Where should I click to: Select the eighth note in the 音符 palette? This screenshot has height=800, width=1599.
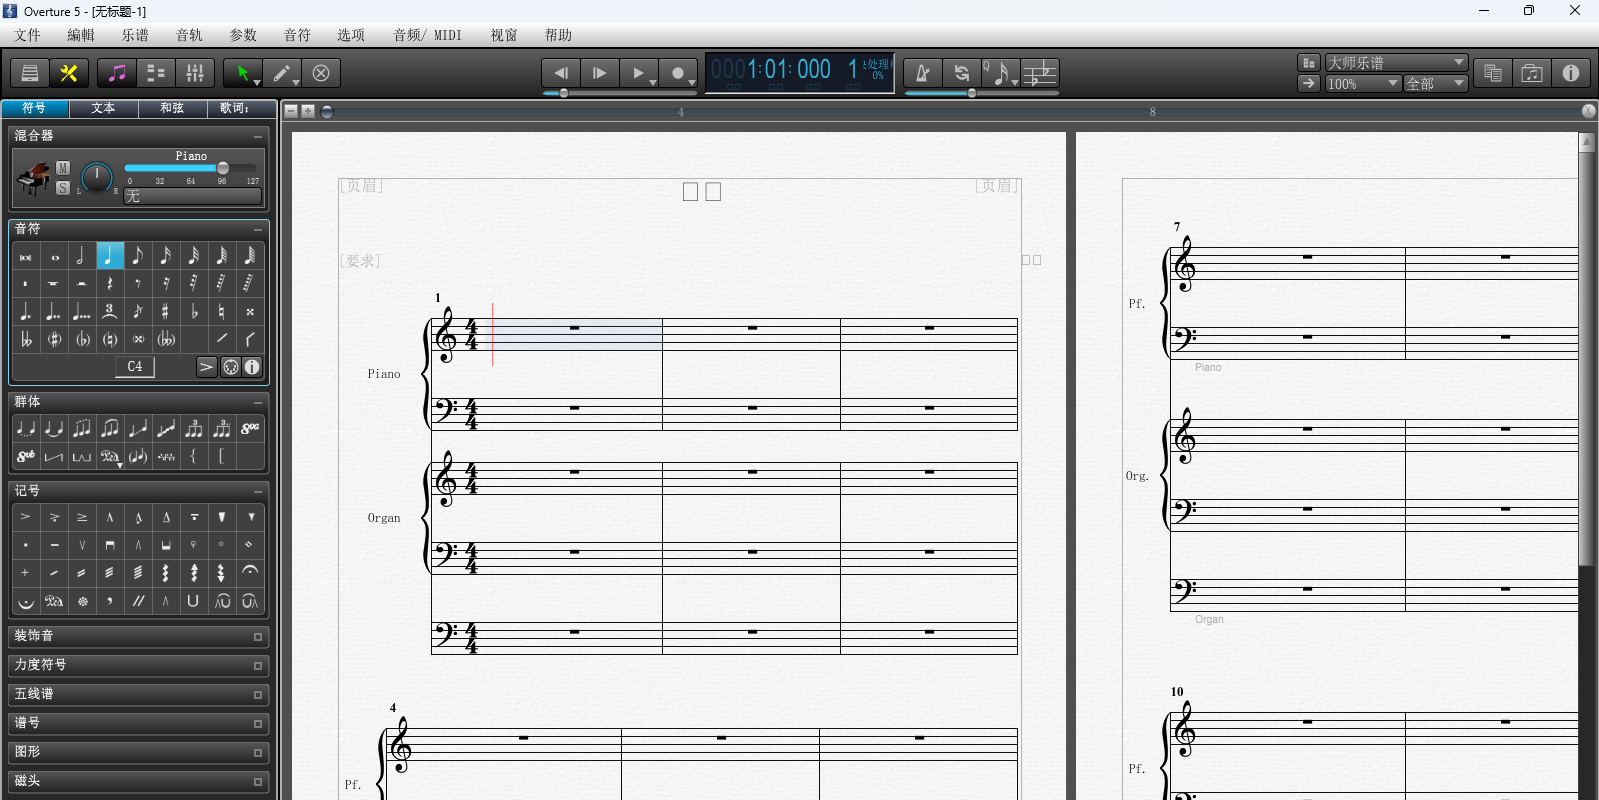(x=138, y=256)
